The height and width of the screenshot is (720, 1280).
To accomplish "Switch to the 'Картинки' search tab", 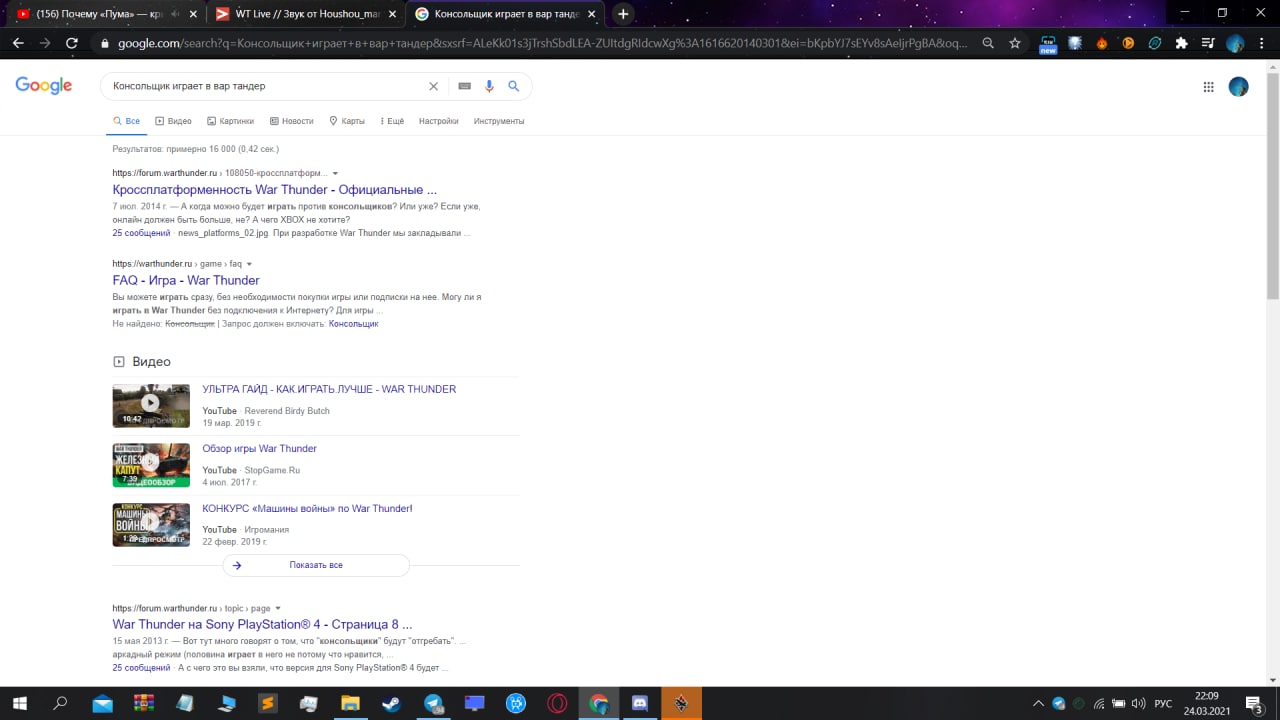I will click(x=230, y=121).
